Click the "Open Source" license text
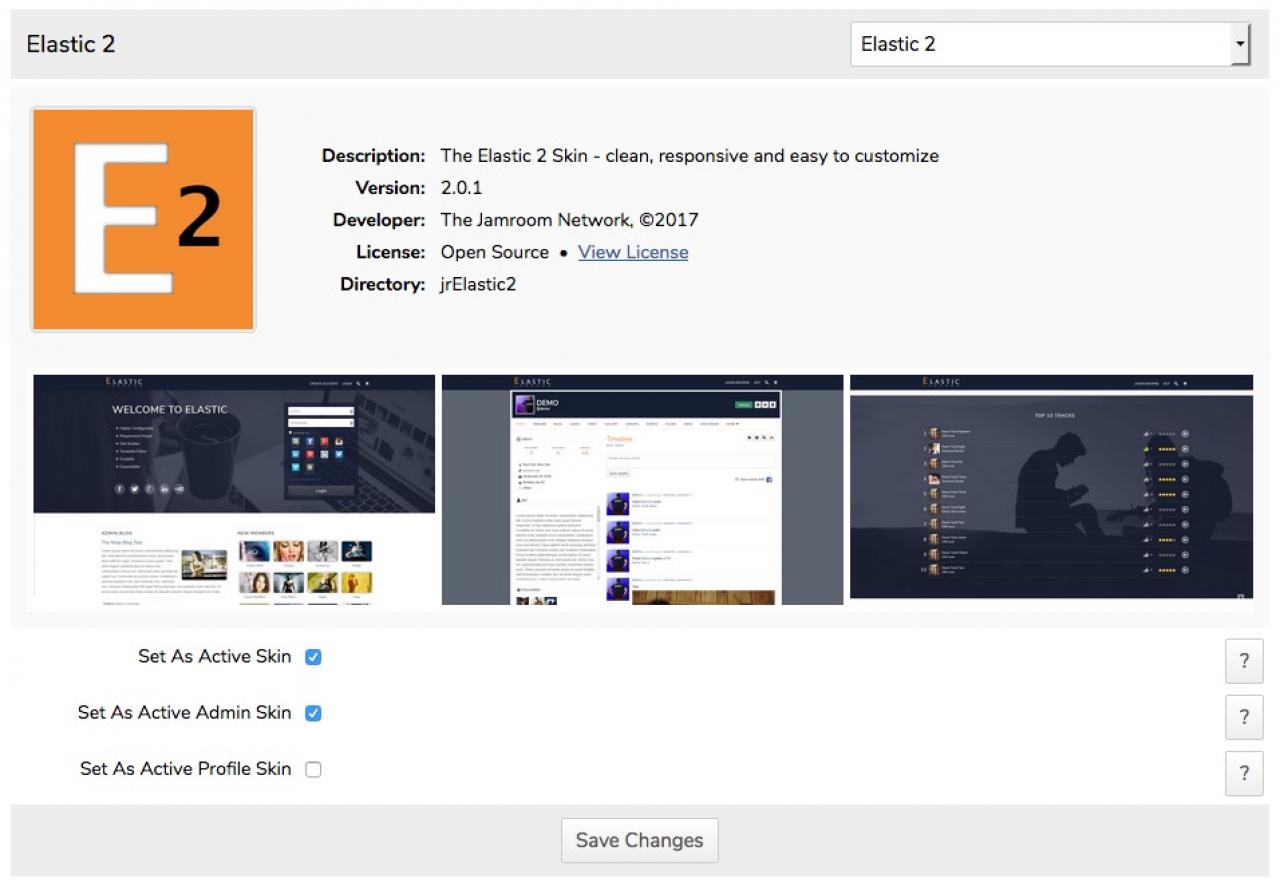Viewport: 1280px width, 886px height. click(495, 252)
